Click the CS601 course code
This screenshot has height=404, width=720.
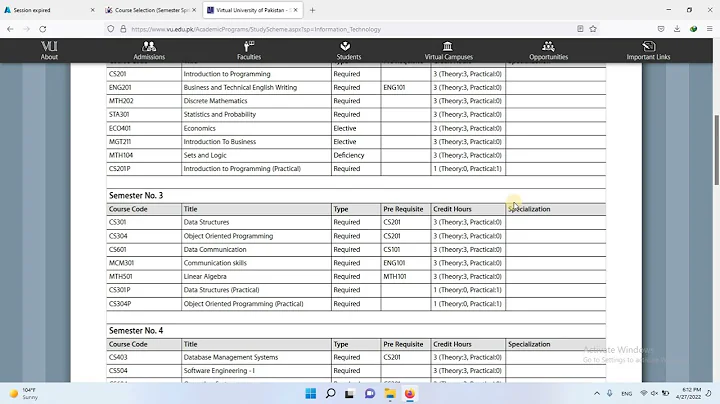pyautogui.click(x=118, y=249)
